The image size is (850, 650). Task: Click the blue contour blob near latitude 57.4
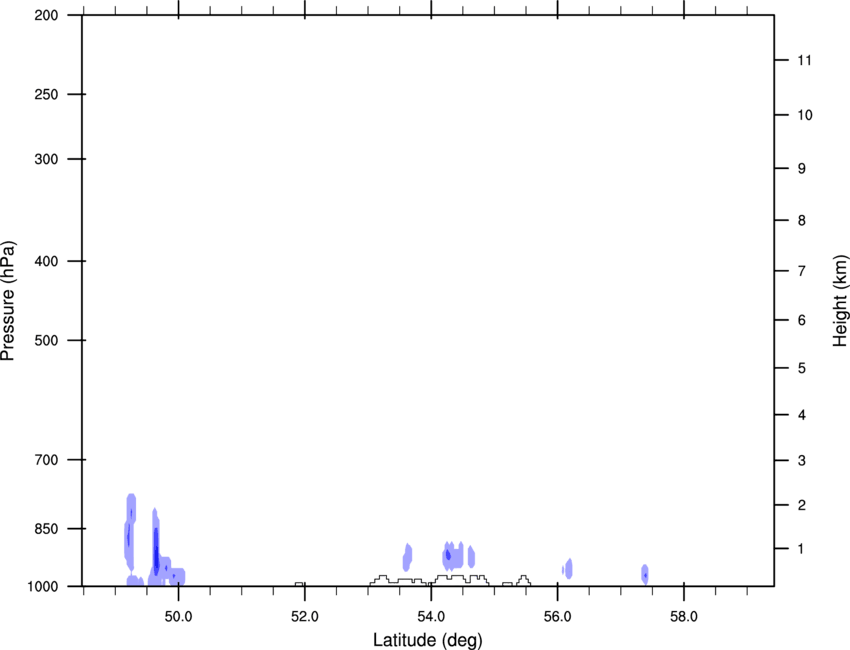pyautogui.click(x=645, y=575)
